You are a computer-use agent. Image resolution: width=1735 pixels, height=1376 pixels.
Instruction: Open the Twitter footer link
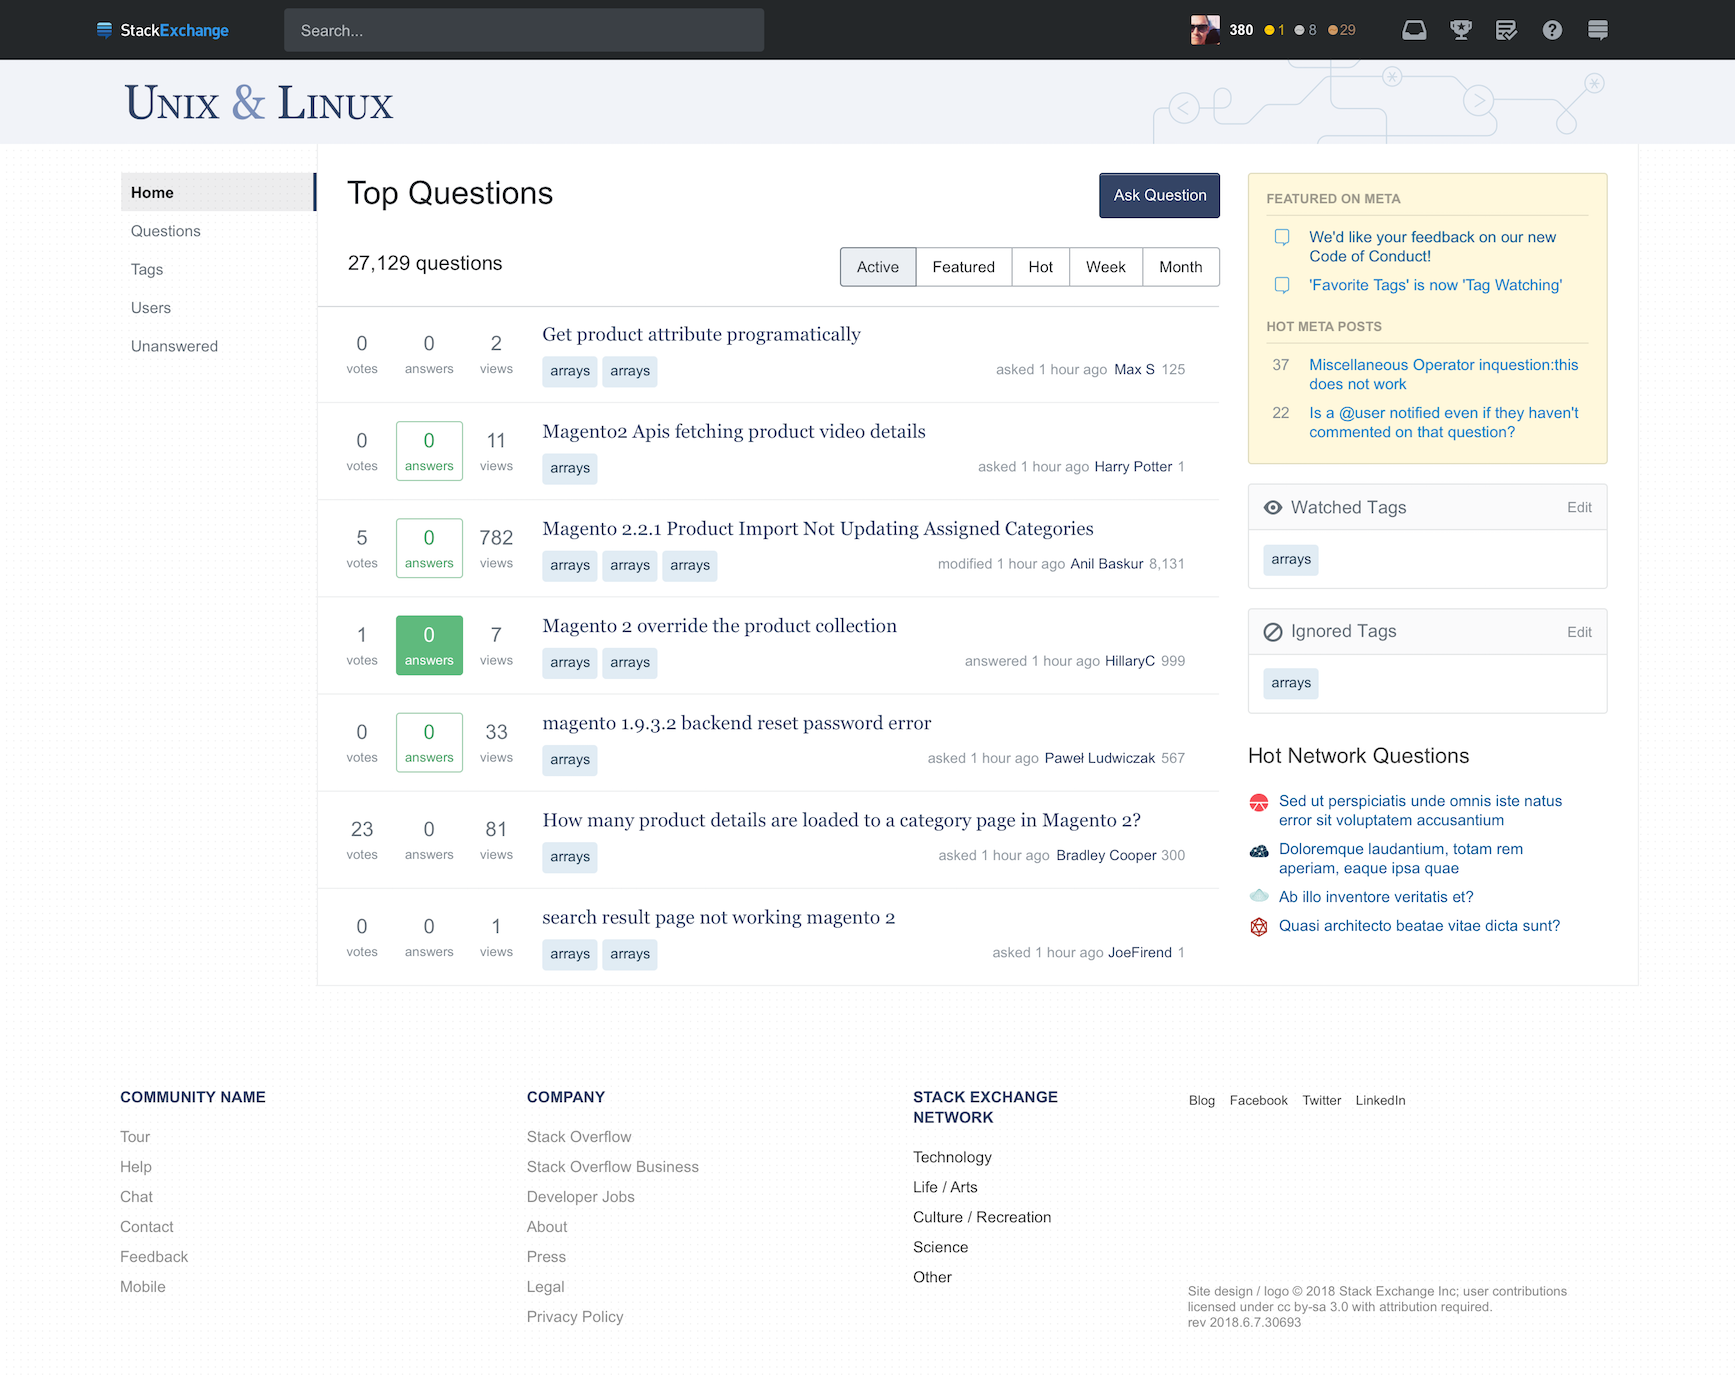click(1322, 1100)
